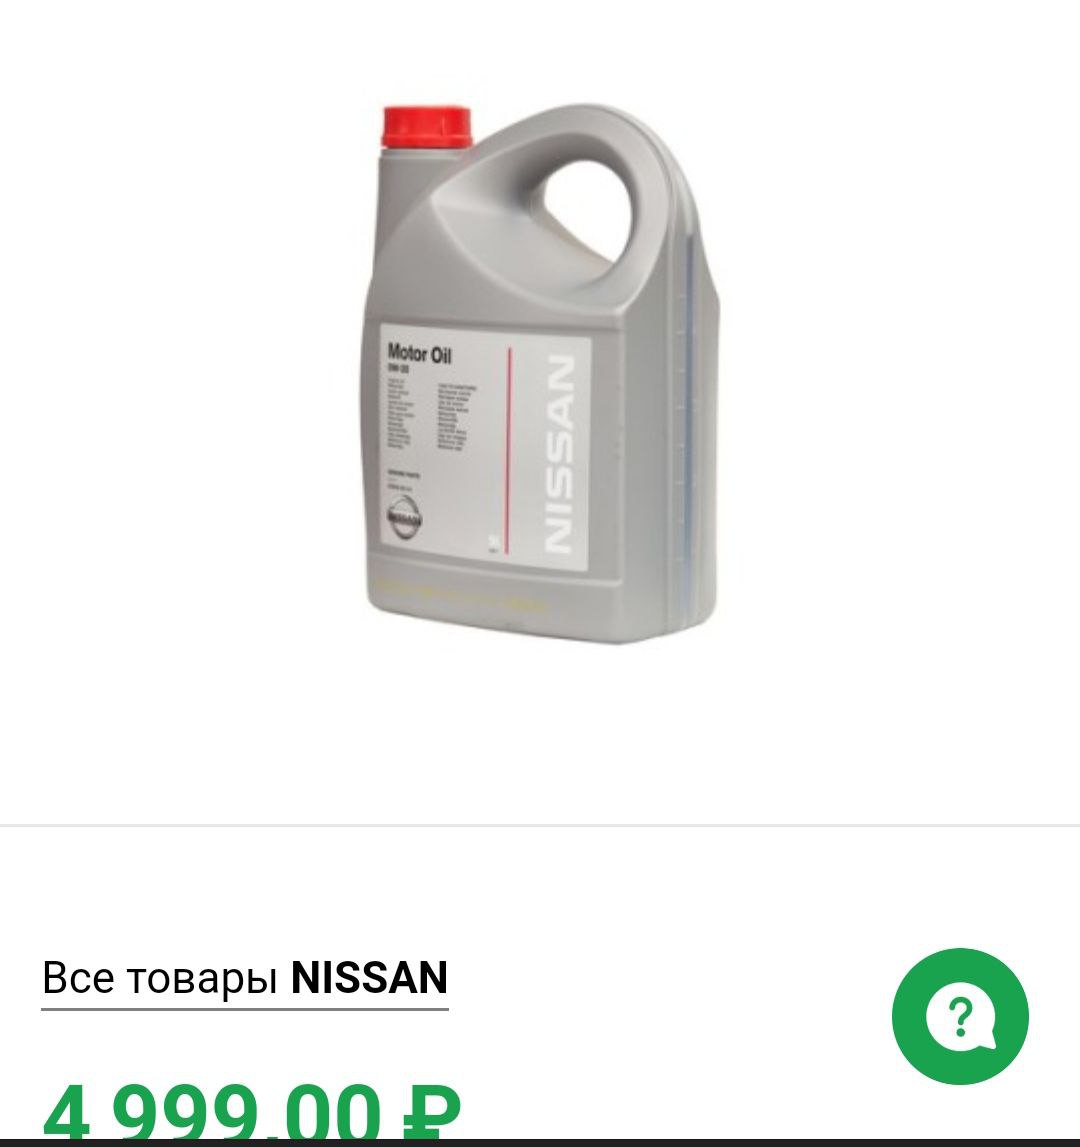Click the Motor Oil heading on label

419,354
